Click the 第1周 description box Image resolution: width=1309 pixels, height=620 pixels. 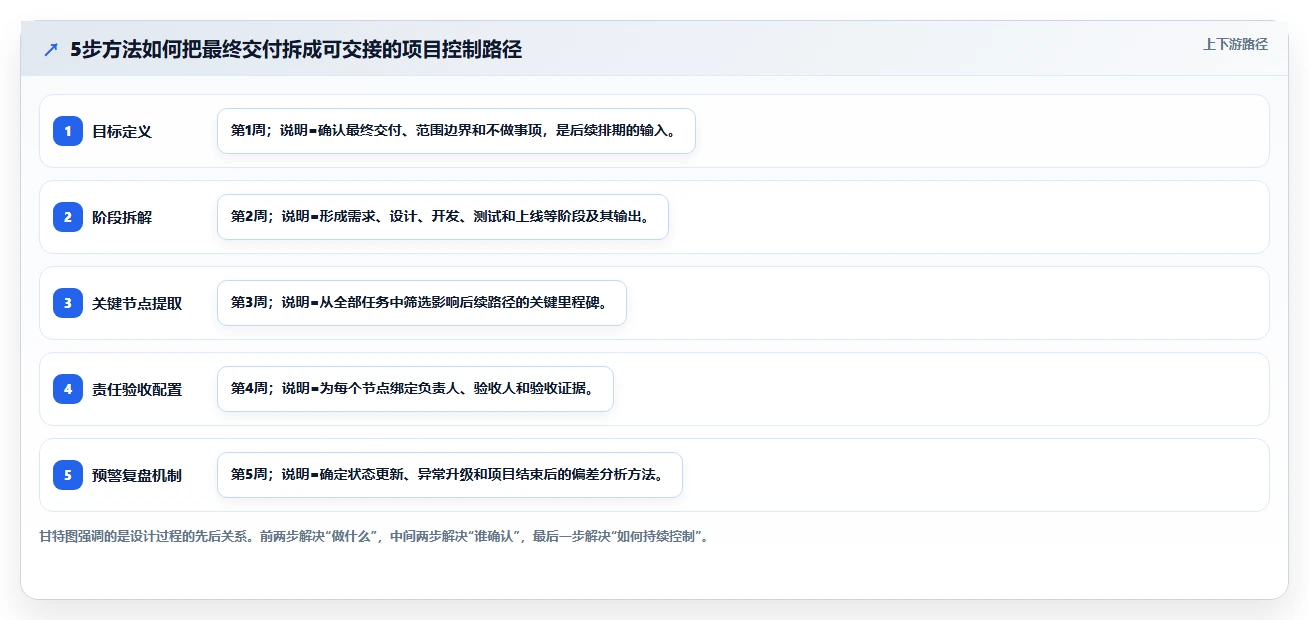tap(456, 131)
